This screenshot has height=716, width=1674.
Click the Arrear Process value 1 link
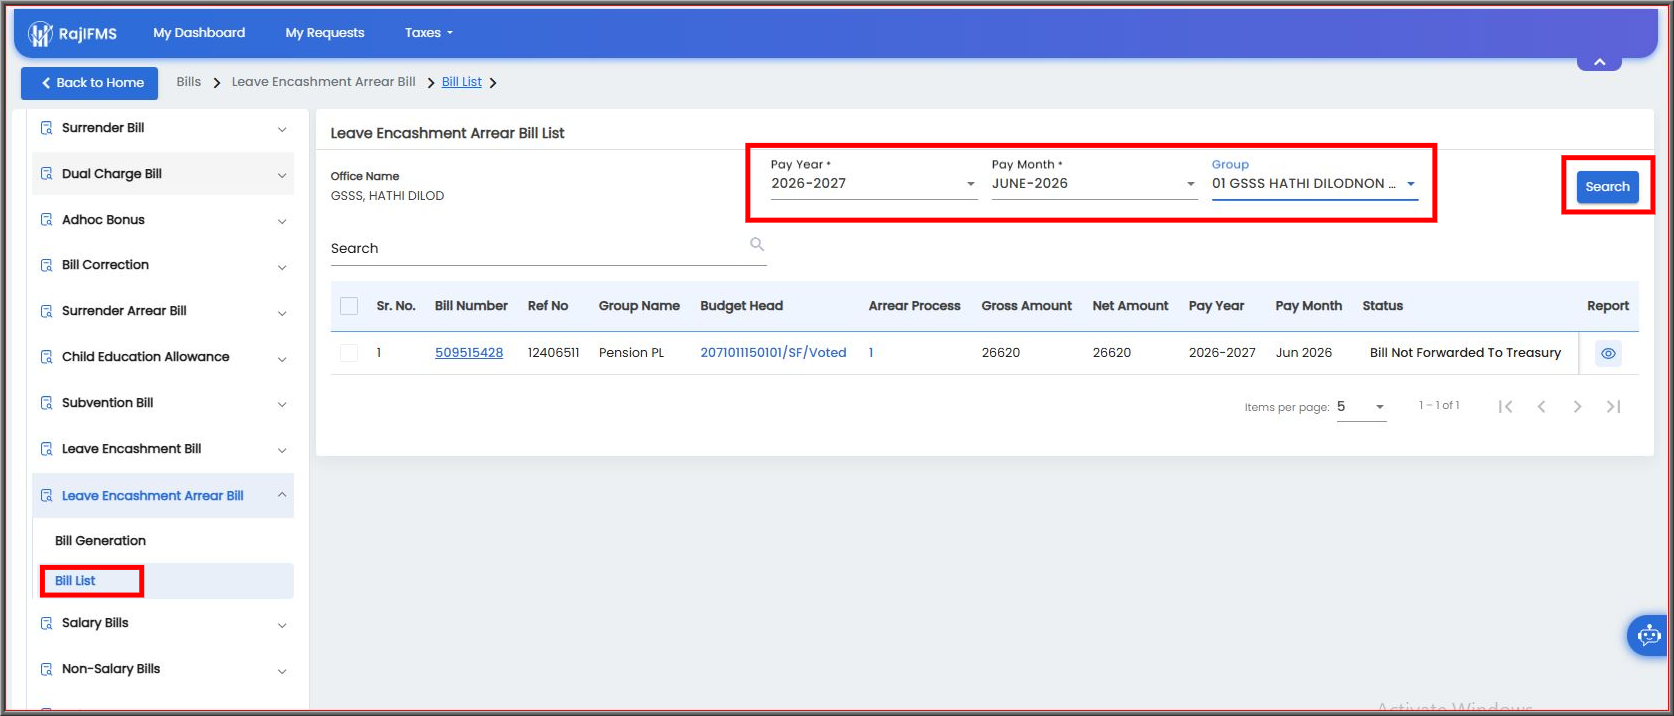tap(871, 353)
